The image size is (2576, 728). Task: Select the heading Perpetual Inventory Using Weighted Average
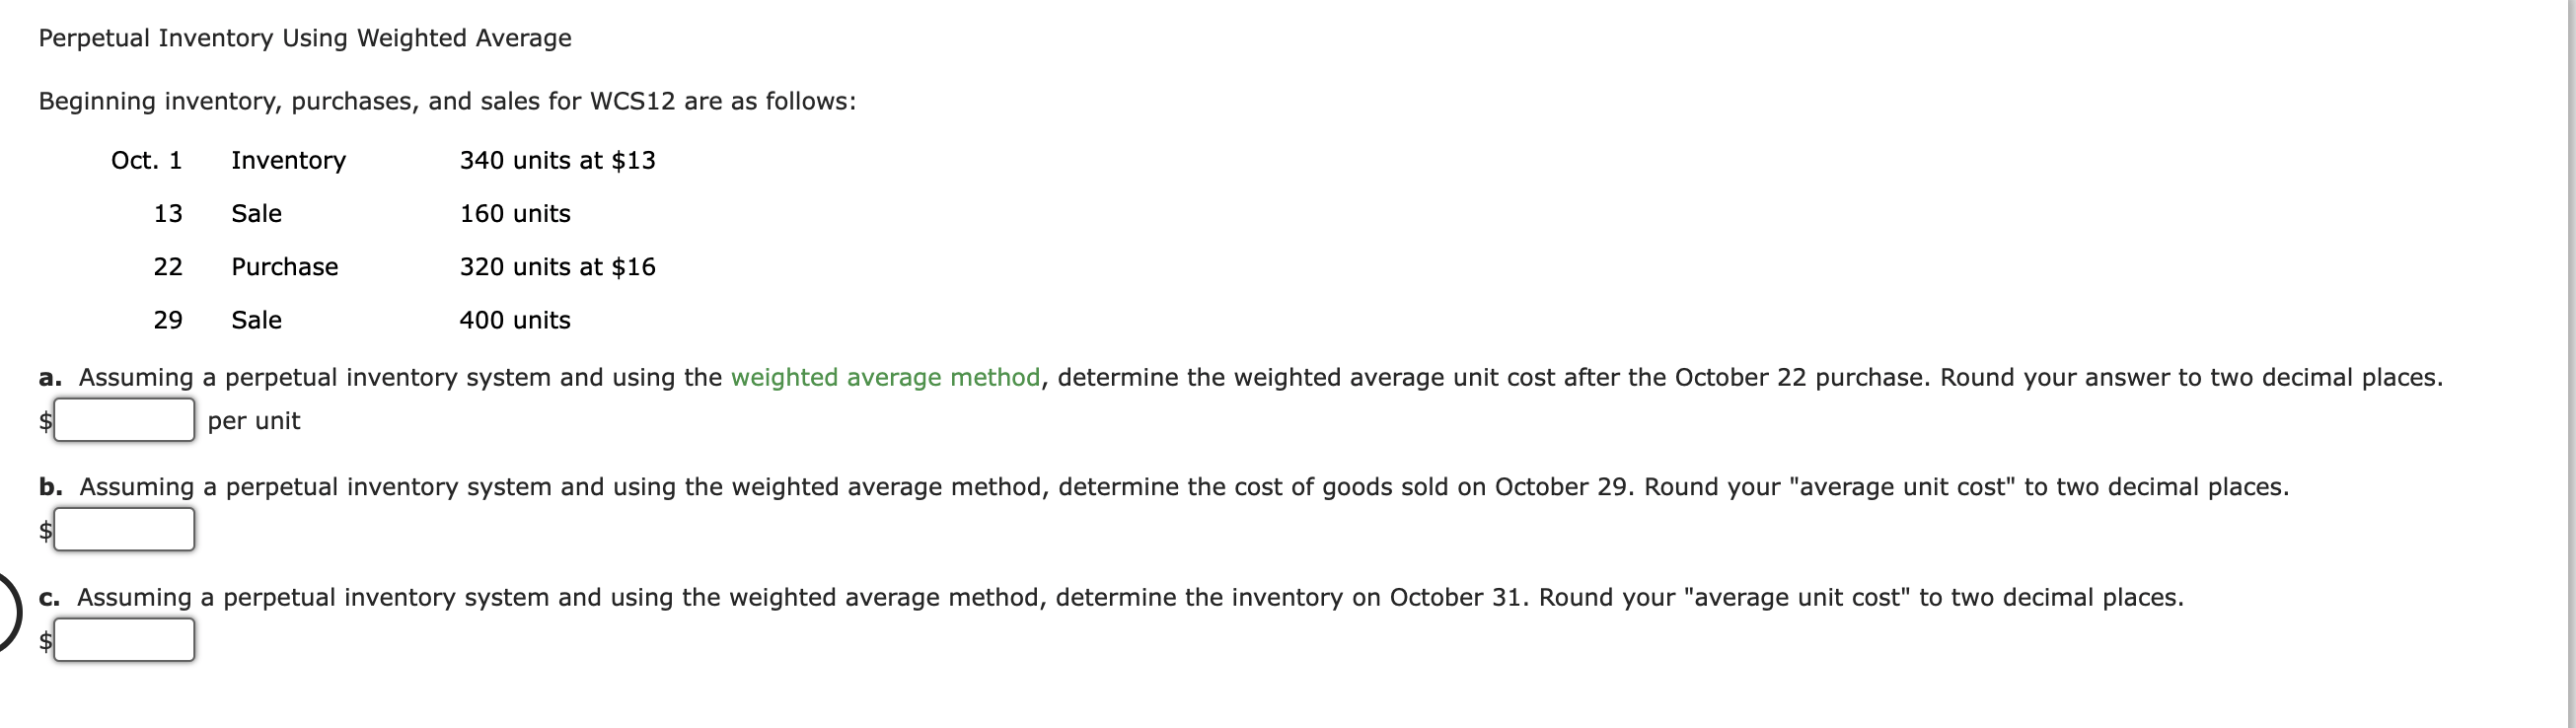pyautogui.click(x=303, y=37)
